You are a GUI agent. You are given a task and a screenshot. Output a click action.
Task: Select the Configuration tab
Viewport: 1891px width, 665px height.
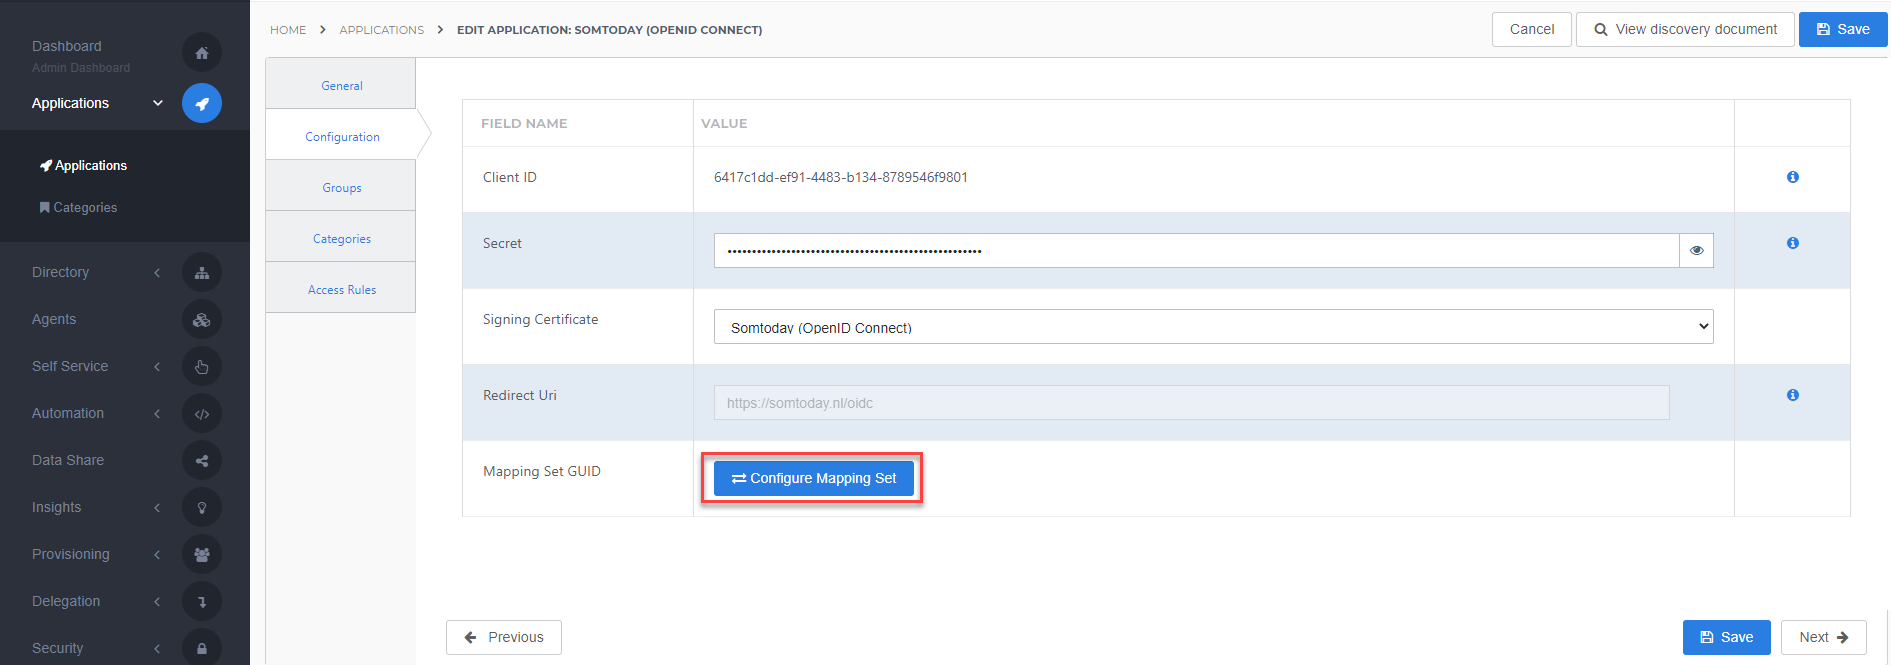pyautogui.click(x=341, y=135)
